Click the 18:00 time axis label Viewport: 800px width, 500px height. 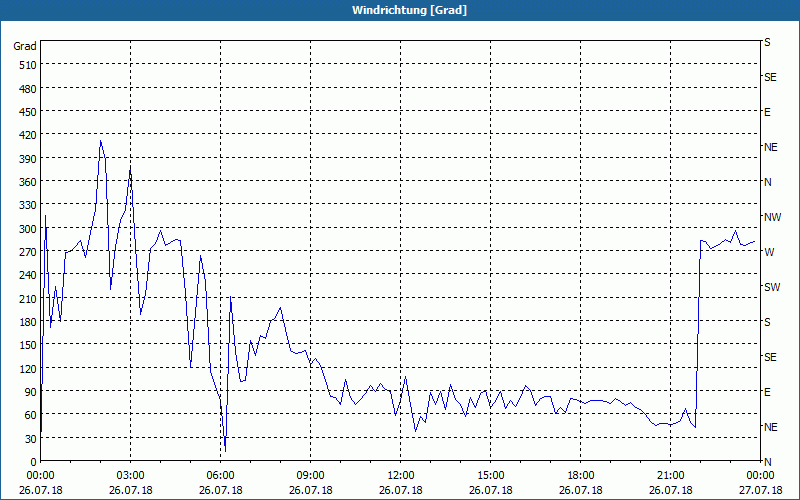pos(581,476)
